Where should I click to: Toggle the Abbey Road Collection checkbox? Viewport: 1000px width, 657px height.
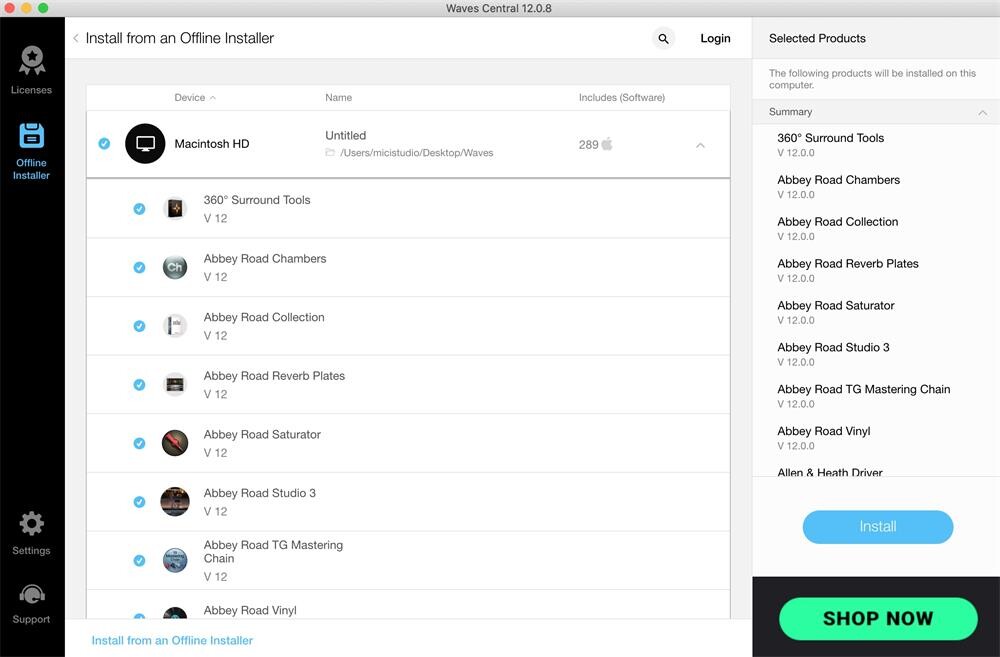[x=139, y=326]
